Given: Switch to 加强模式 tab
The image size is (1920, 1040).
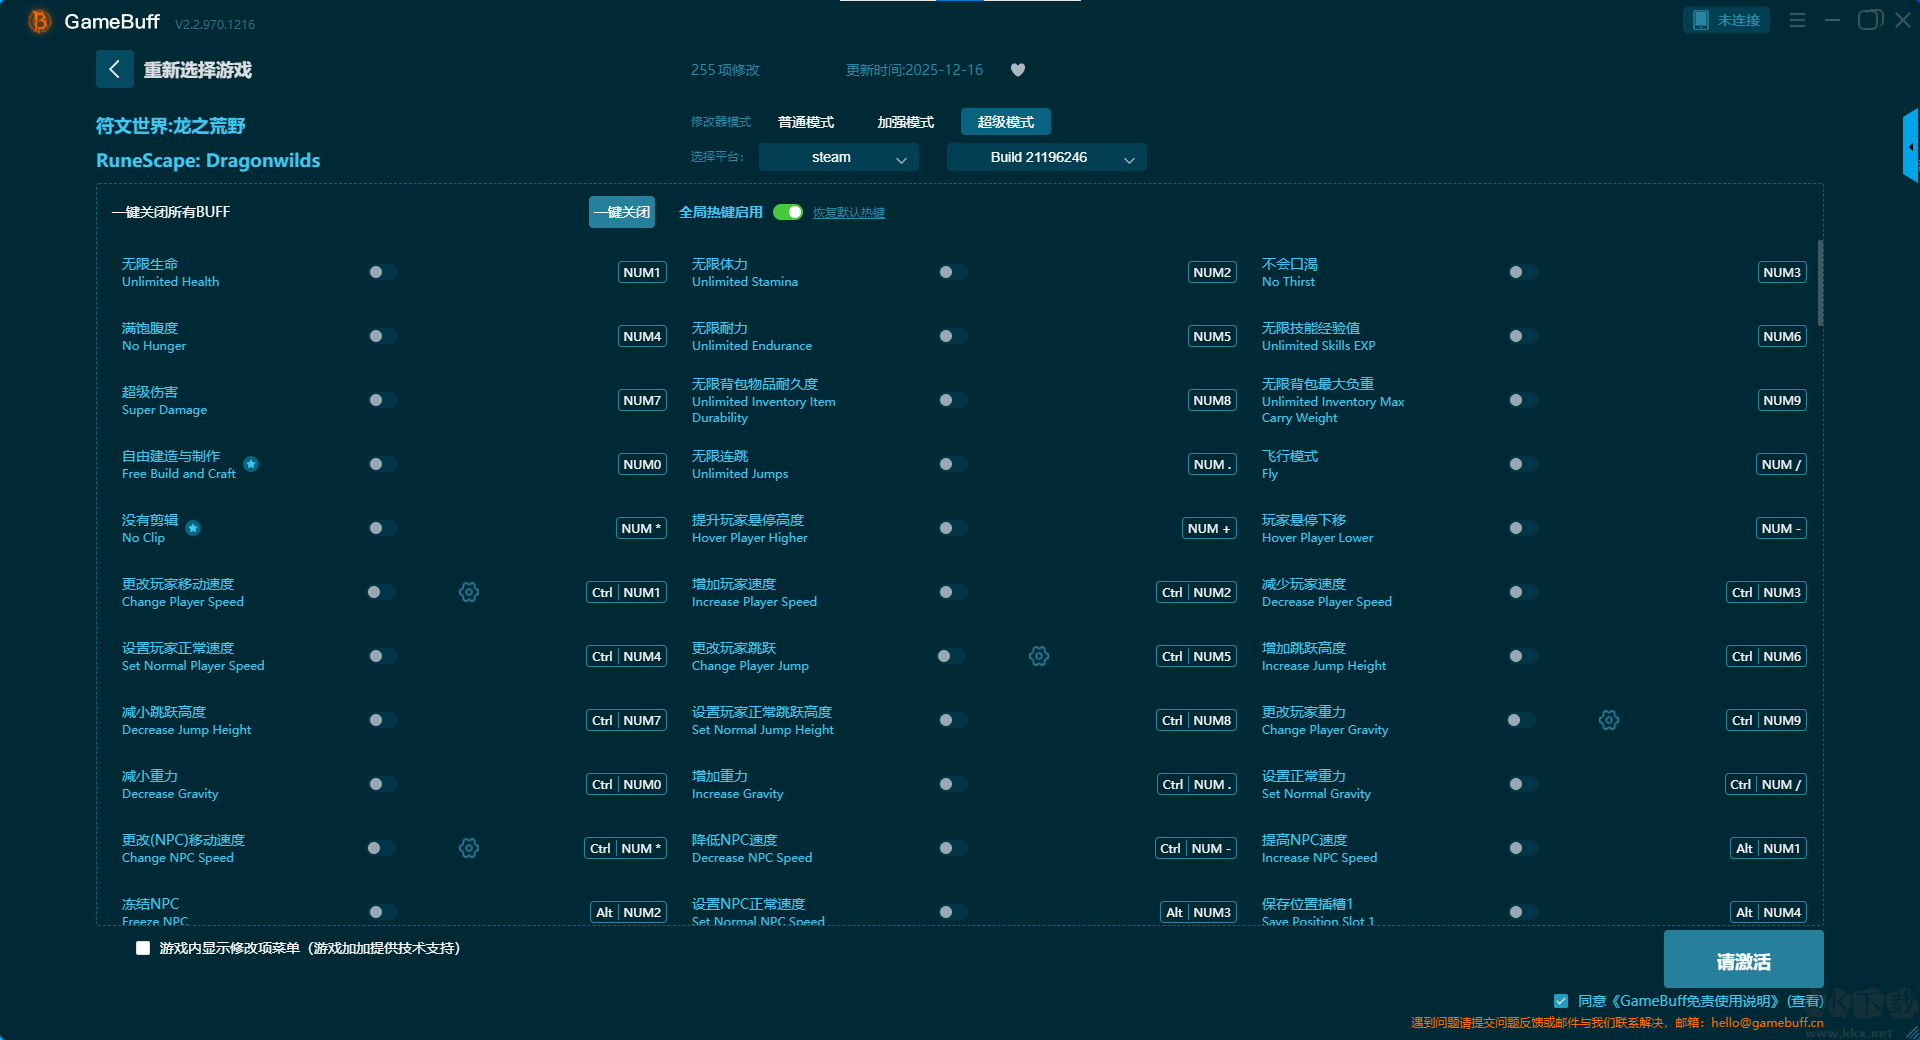Looking at the screenshot, I should (x=905, y=122).
